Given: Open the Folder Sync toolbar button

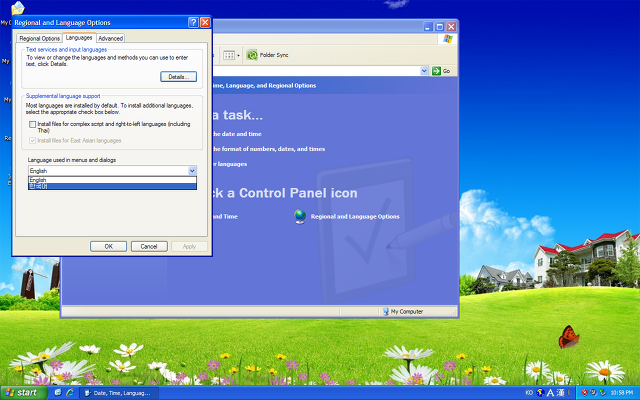Looking at the screenshot, I should [x=268, y=55].
